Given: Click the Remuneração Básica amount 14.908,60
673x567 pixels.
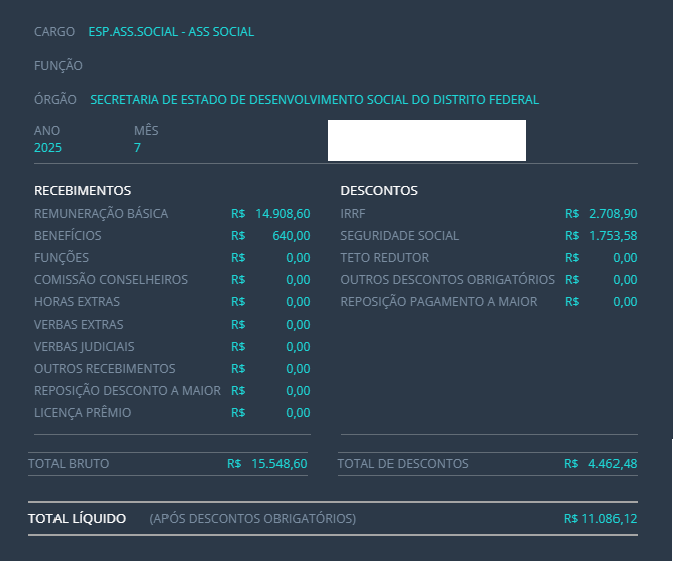Looking at the screenshot, I should pyautogui.click(x=282, y=214).
